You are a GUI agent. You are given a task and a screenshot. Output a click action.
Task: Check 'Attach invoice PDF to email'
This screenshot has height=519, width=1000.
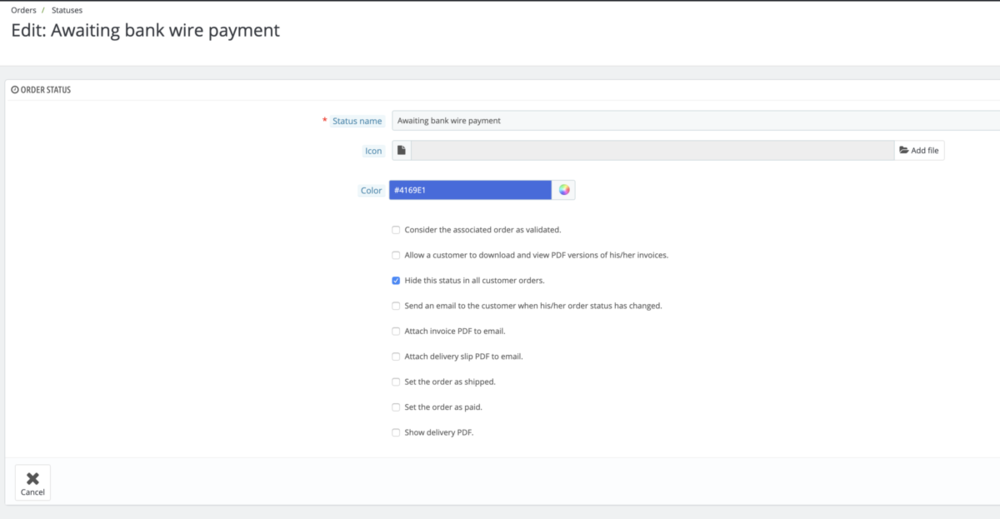(x=396, y=331)
